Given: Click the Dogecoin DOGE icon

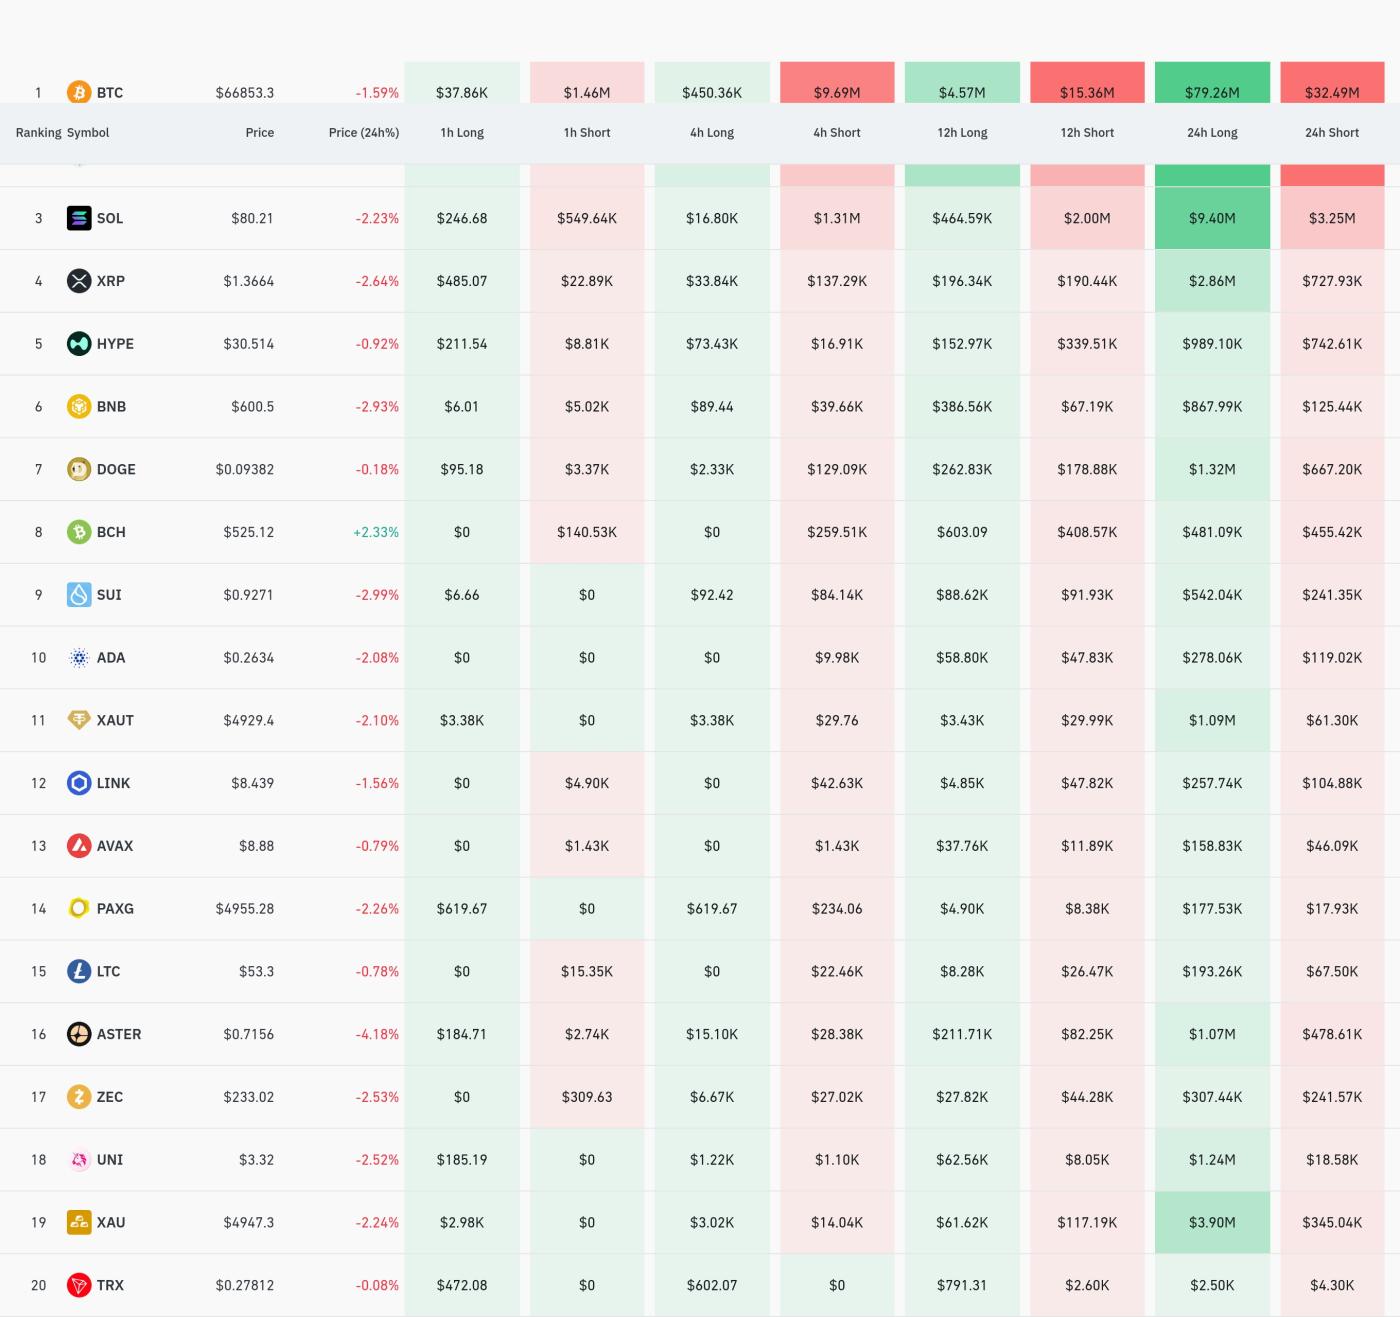Looking at the screenshot, I should pos(78,469).
